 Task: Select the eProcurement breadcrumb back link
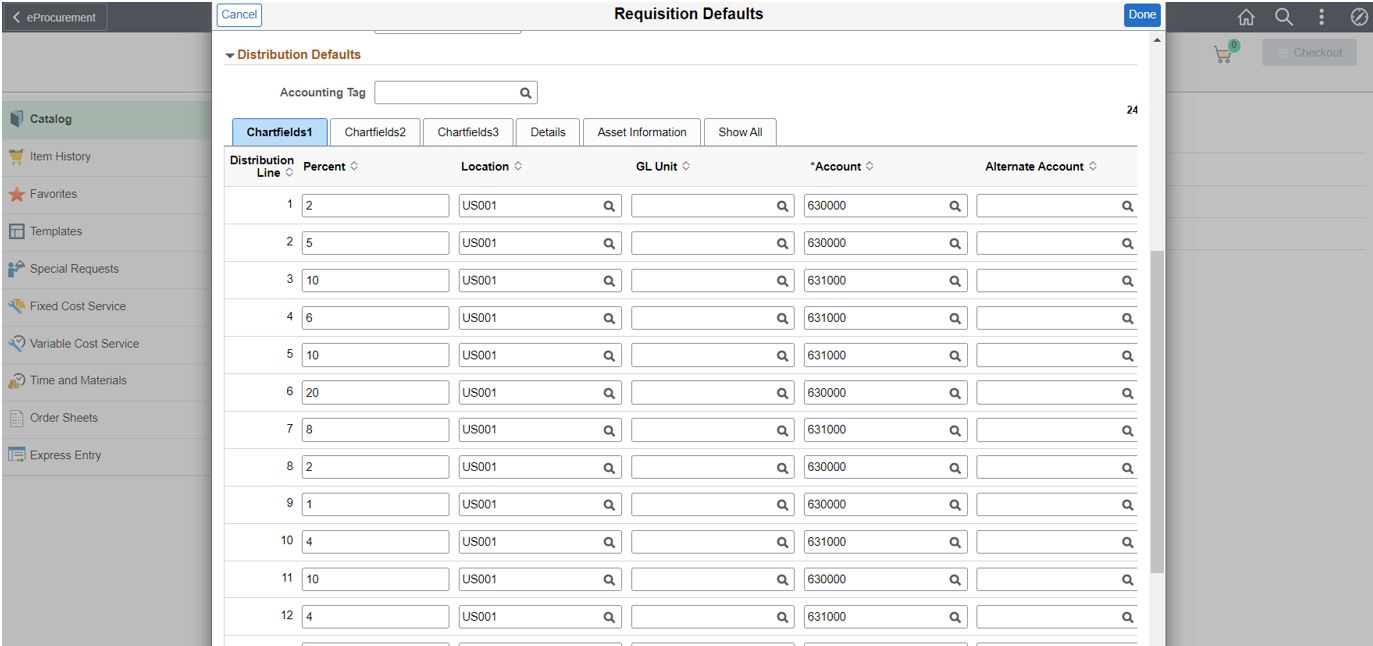pyautogui.click(x=55, y=17)
